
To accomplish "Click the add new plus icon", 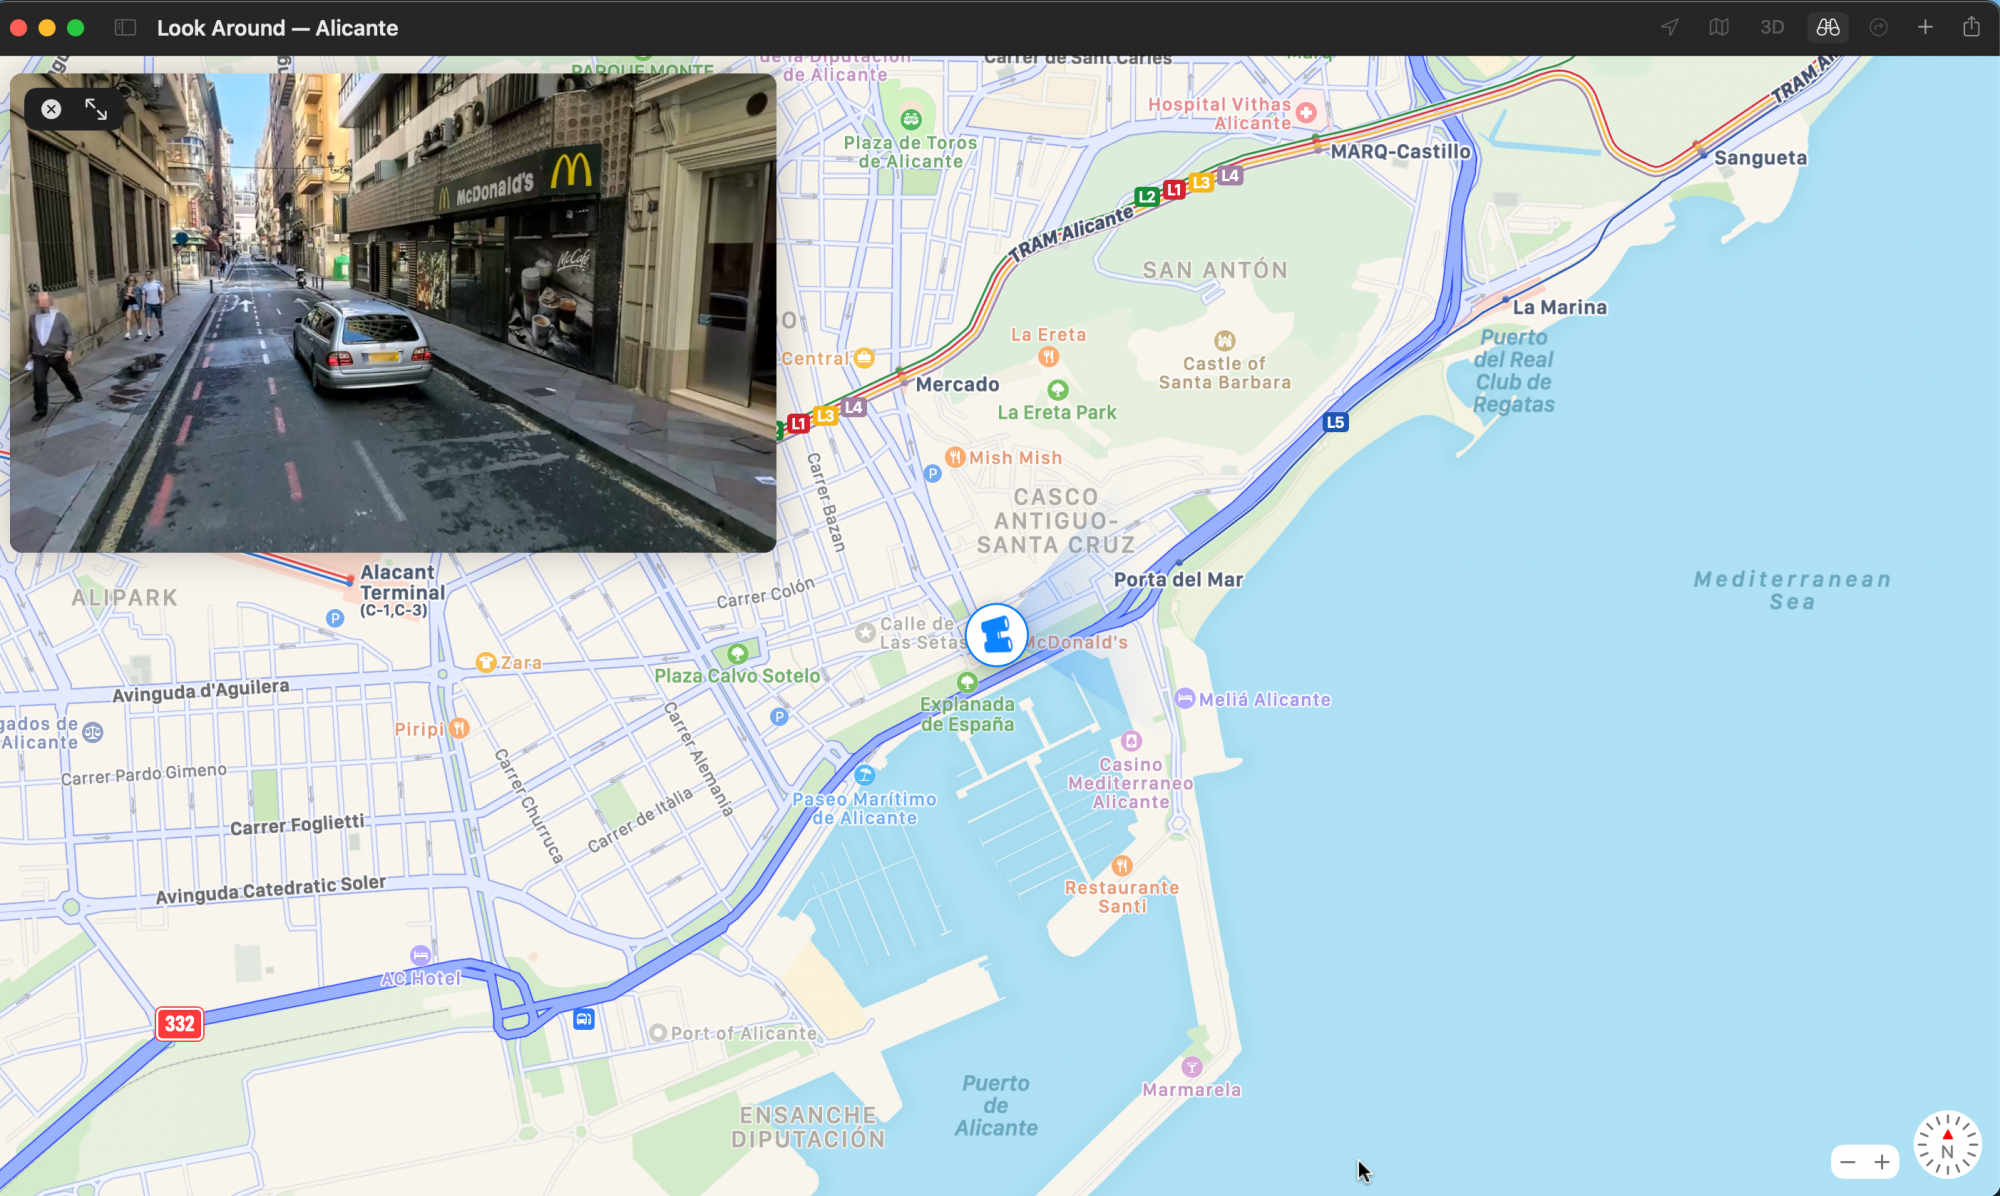I will point(1925,28).
